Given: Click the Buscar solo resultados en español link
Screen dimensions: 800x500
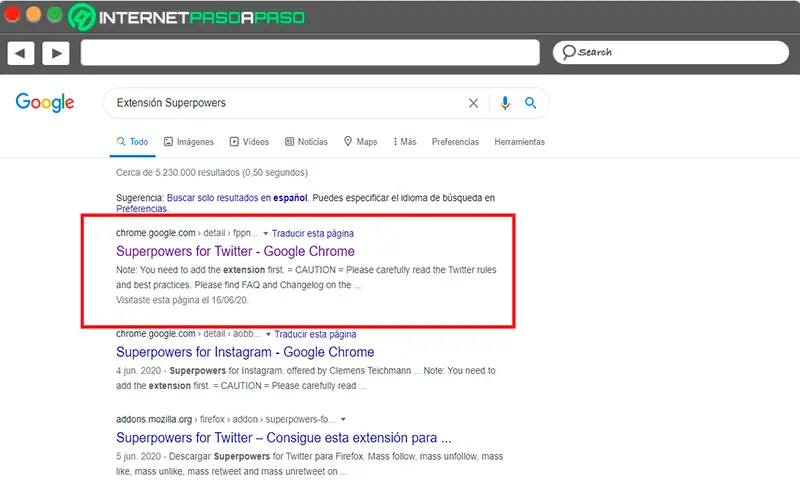Looking at the screenshot, I should (237, 198).
